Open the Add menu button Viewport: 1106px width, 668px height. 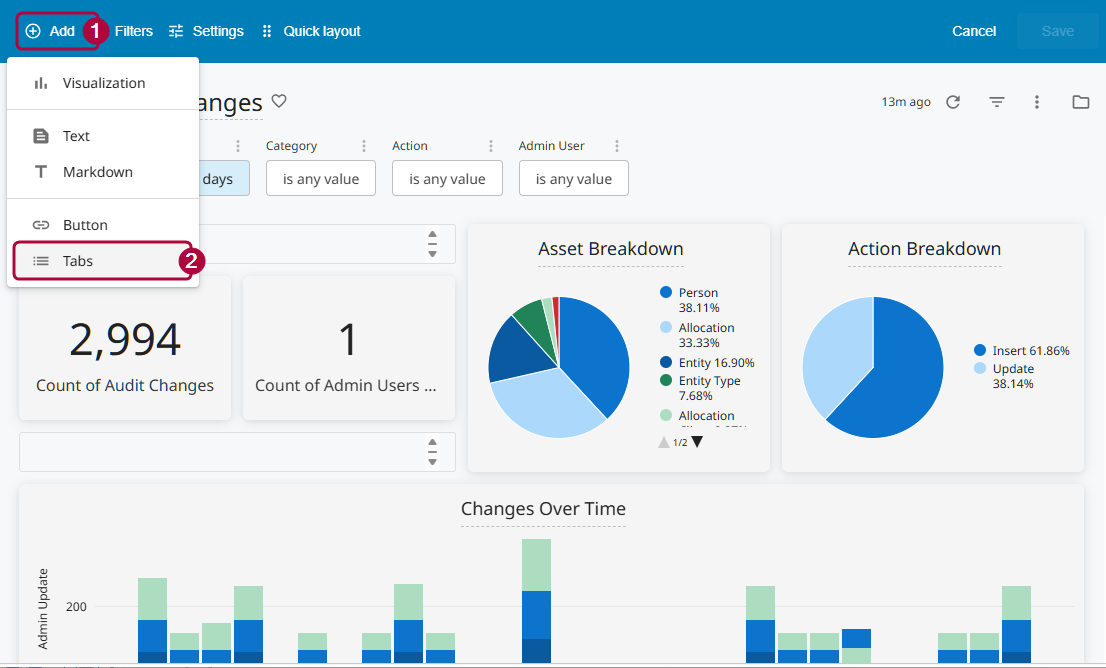[51, 31]
